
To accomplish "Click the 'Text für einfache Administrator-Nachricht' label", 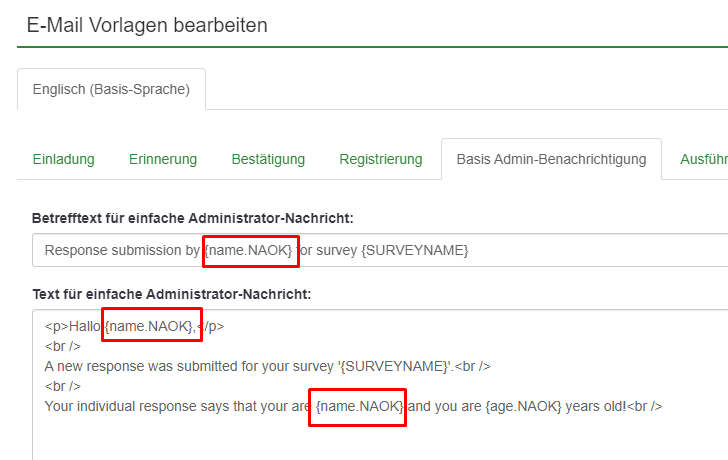I will click(172, 293).
